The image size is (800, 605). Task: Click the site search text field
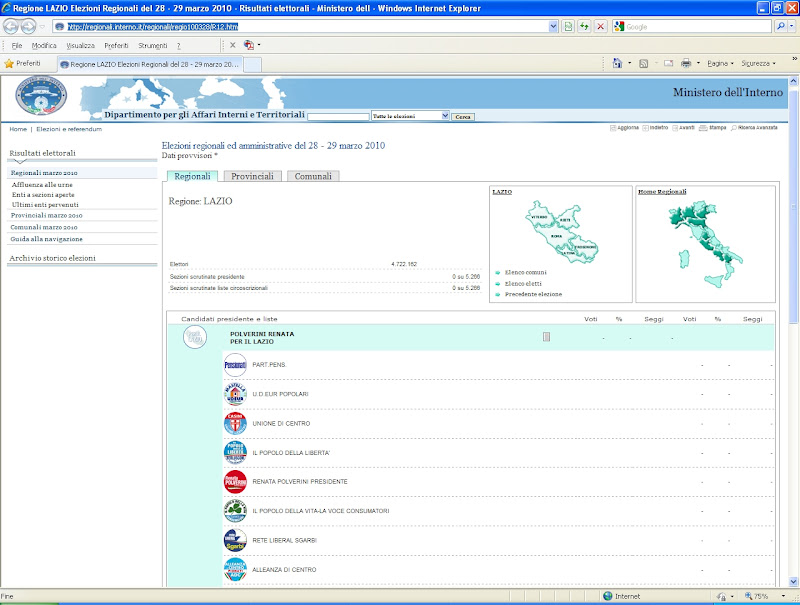[338, 116]
